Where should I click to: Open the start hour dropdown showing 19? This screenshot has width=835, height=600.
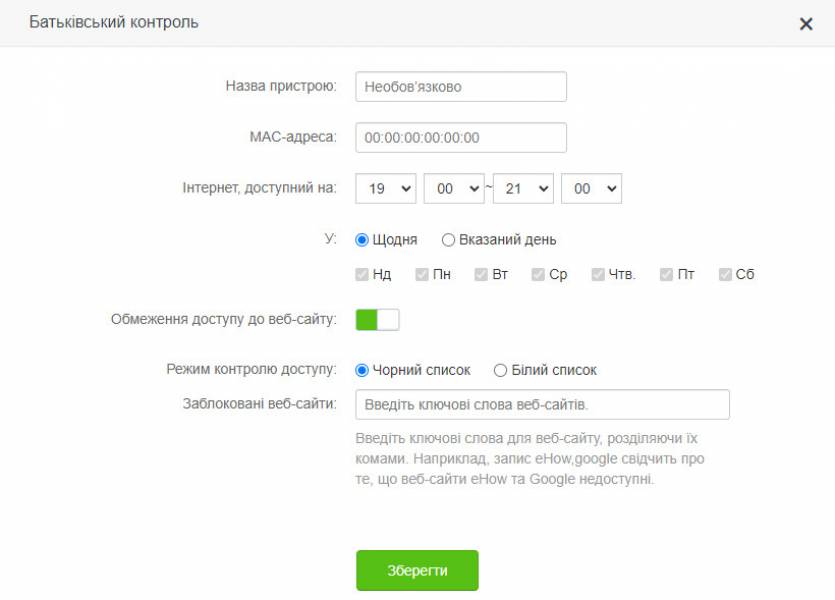click(386, 188)
